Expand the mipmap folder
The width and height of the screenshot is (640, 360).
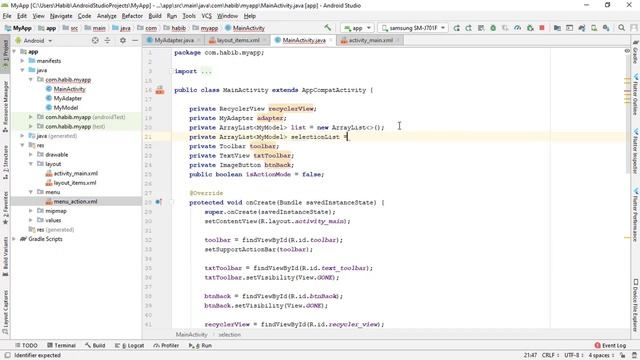click(x=31, y=211)
